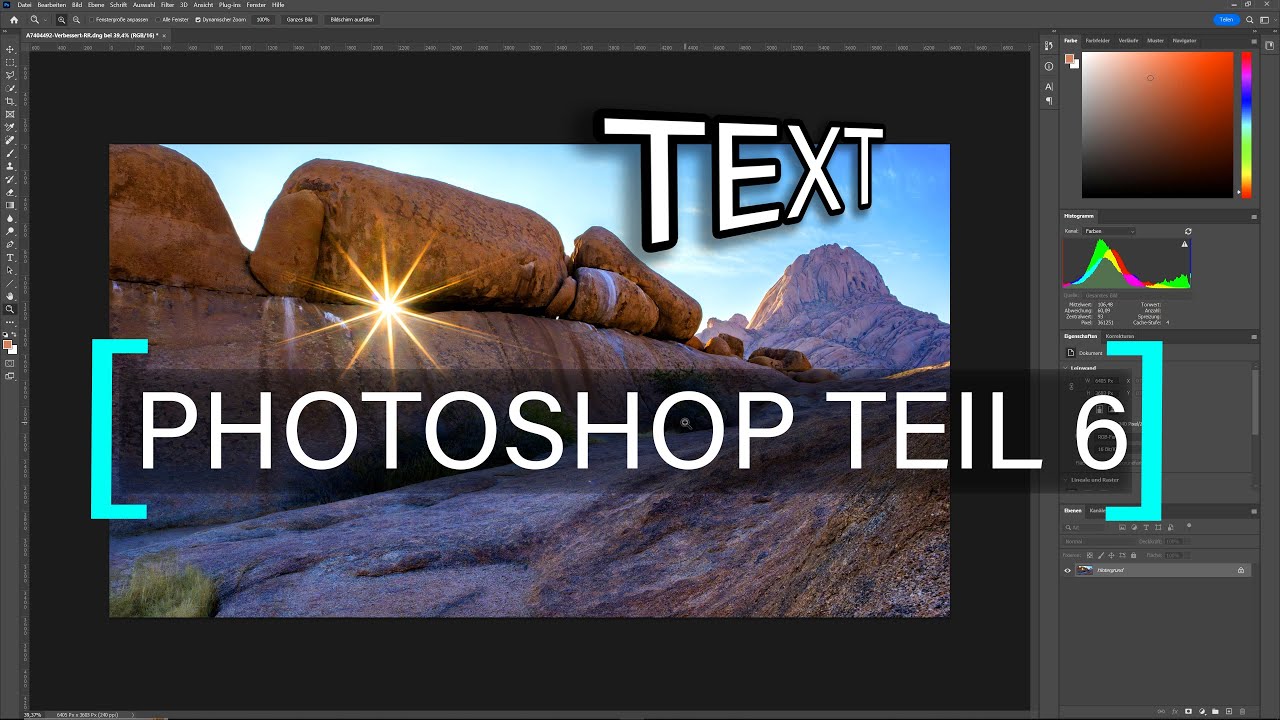This screenshot has width=1280, height=720.
Task: Click Hintergrund layer thumbnail
Action: 1085,570
